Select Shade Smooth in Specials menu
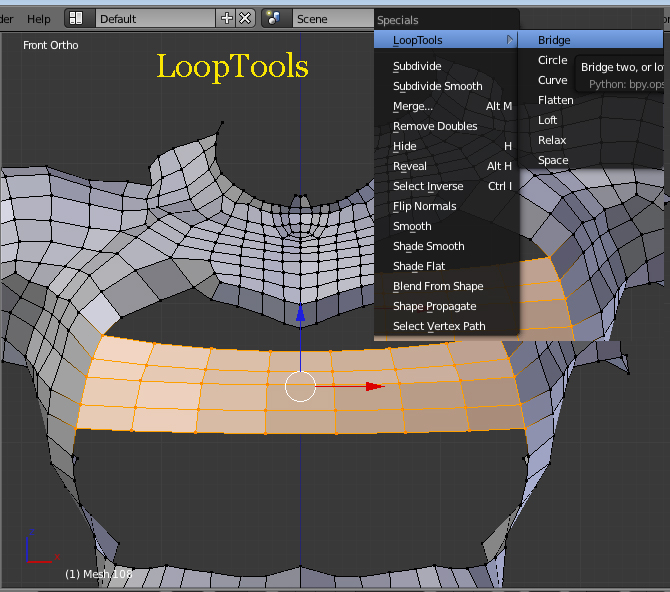Image resolution: width=670 pixels, height=592 pixels. 446,247
